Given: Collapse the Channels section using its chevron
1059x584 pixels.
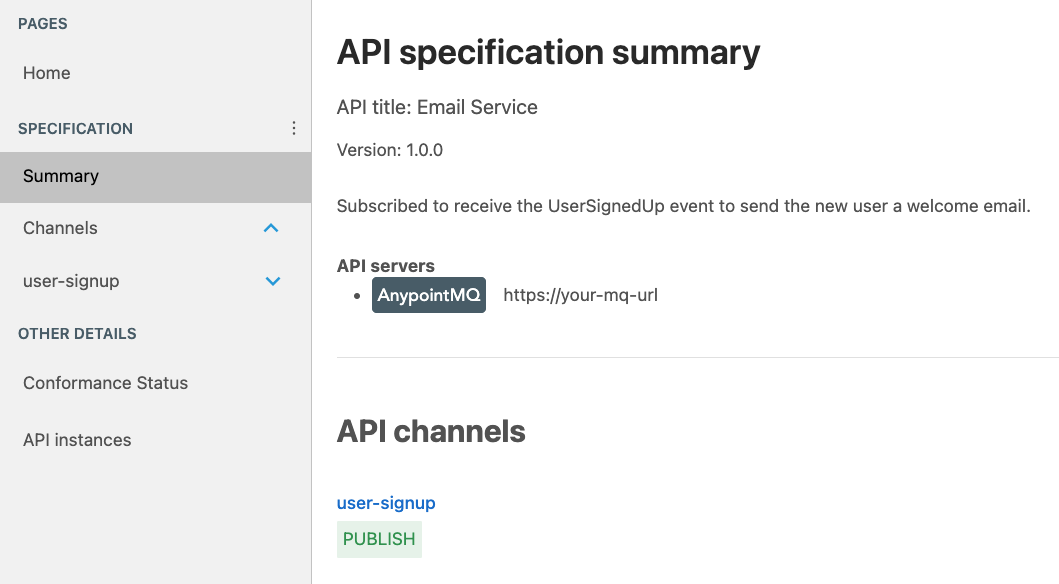Looking at the screenshot, I should coord(271,228).
